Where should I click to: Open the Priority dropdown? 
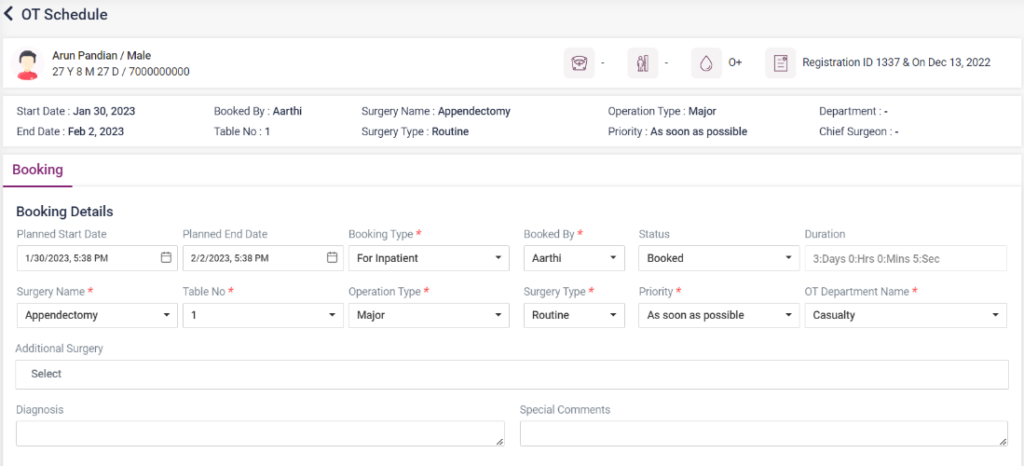pyautogui.click(x=717, y=315)
